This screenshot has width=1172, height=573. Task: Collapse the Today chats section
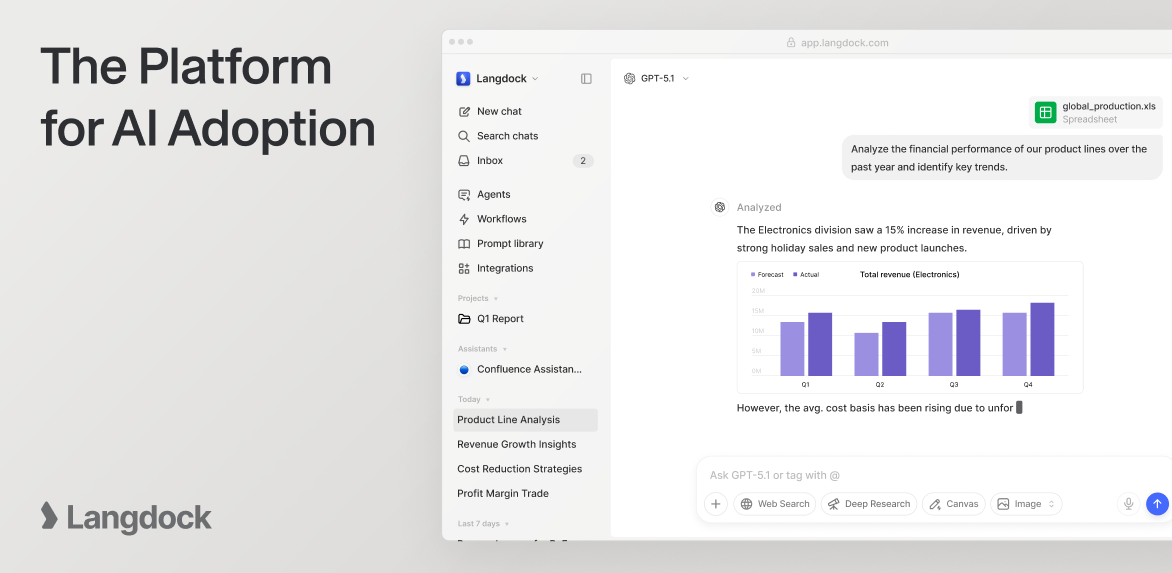(x=474, y=400)
